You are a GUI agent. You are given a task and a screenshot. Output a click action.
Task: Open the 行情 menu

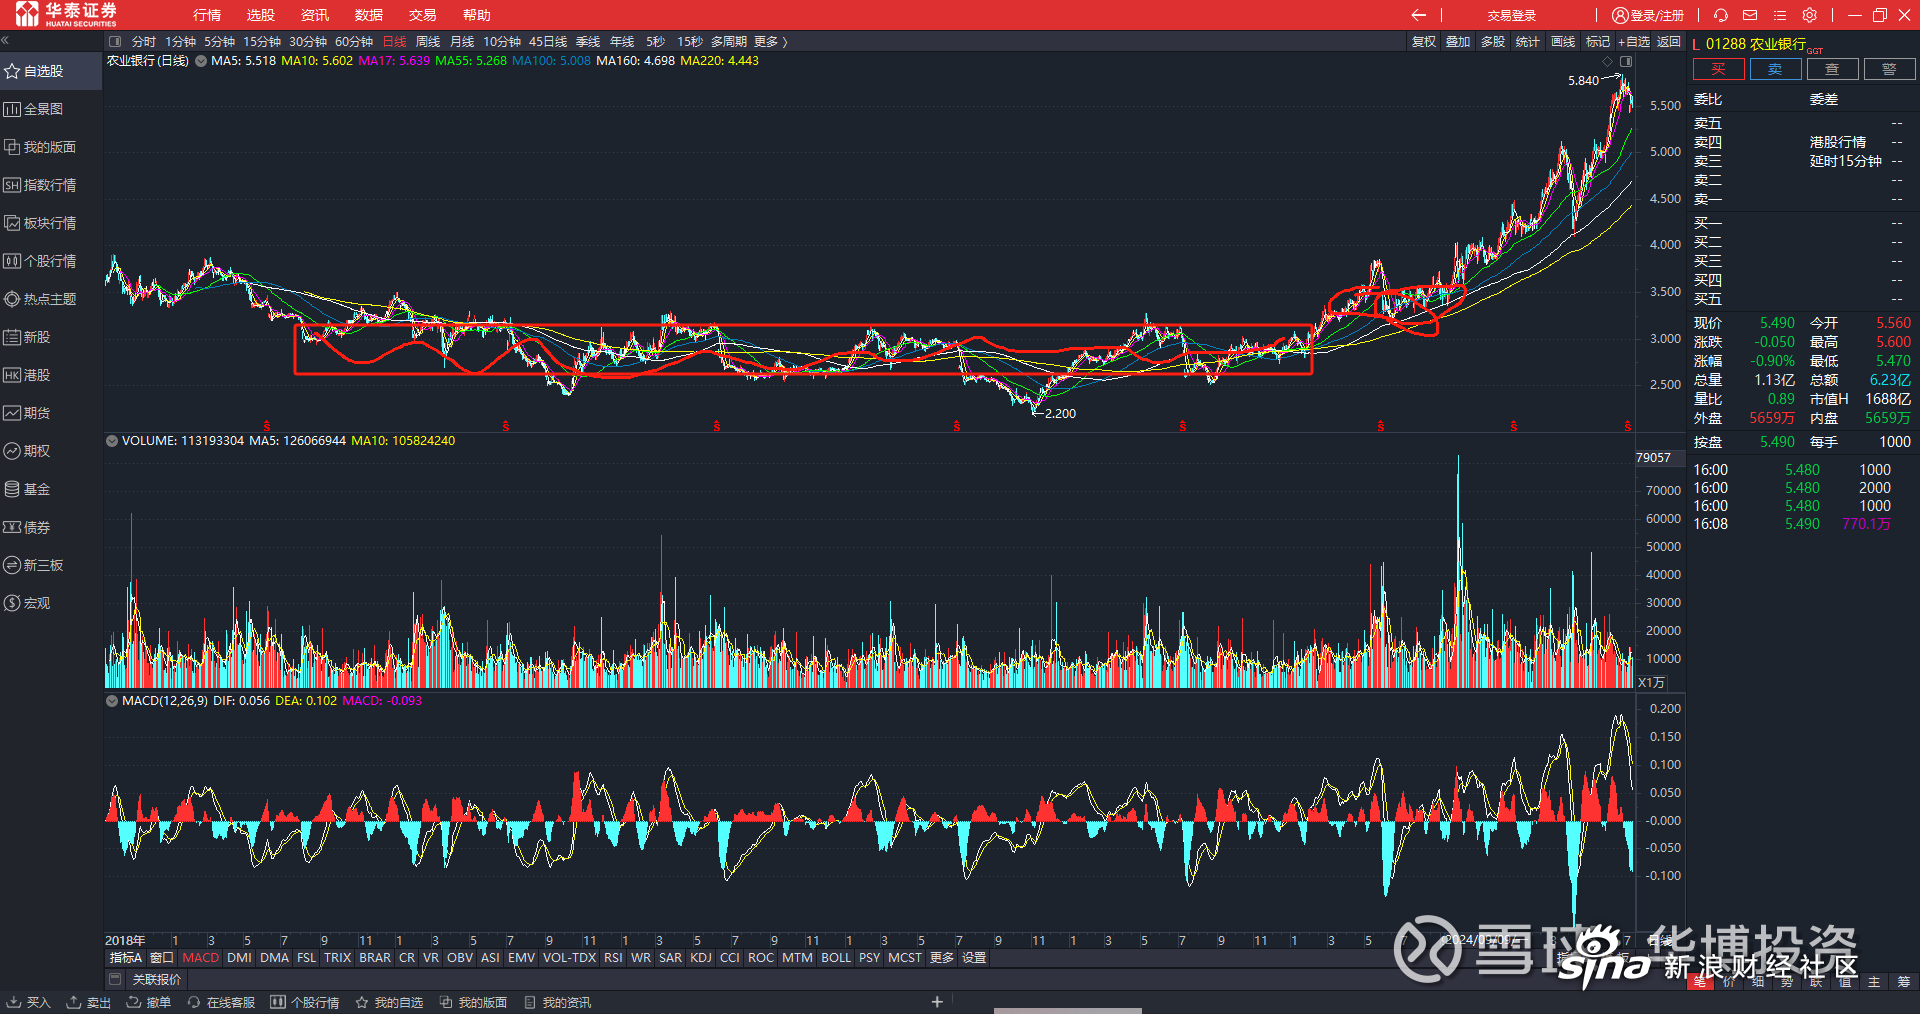[207, 15]
